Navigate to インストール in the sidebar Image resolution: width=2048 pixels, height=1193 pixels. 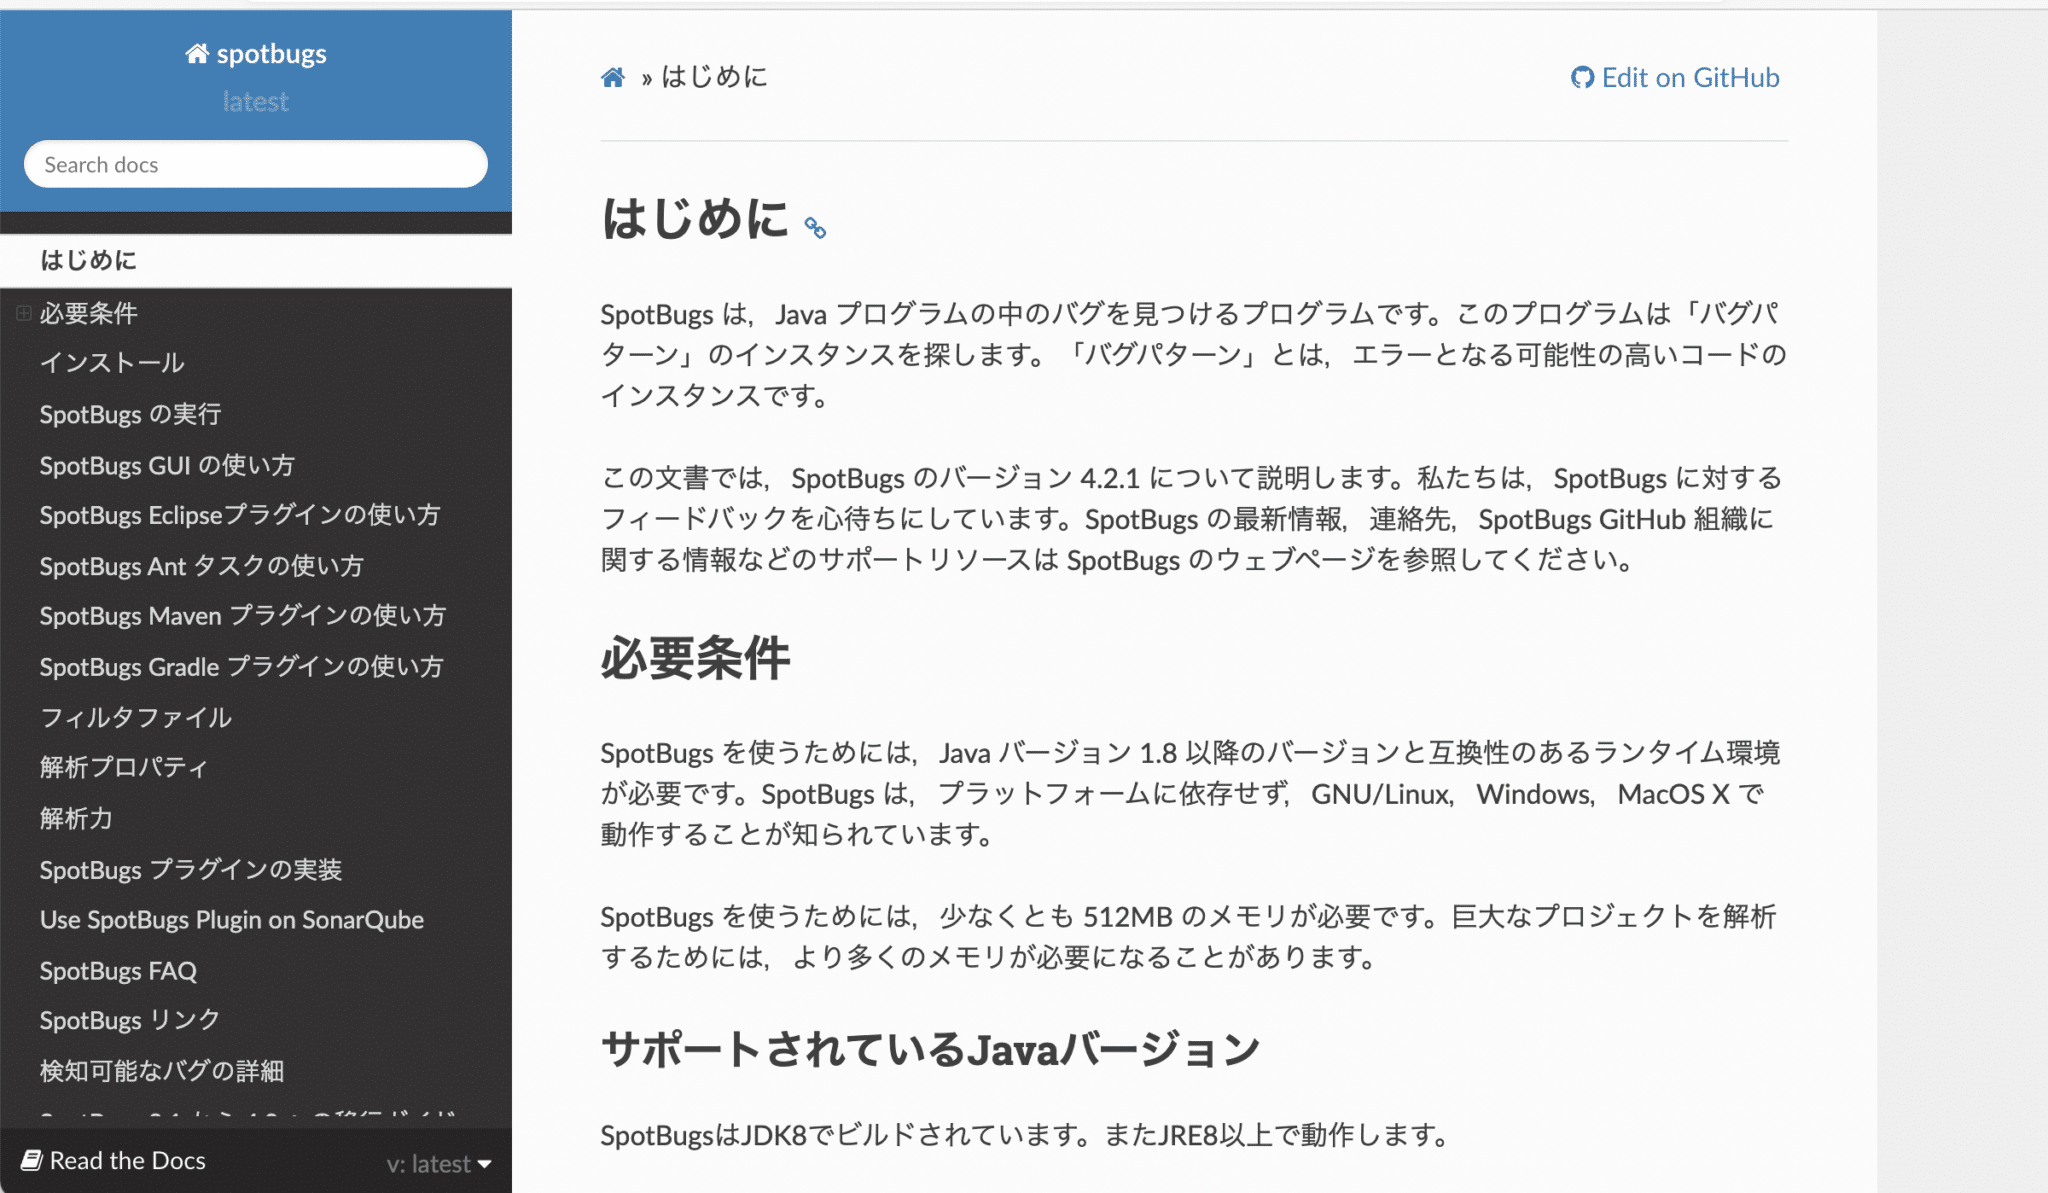point(112,363)
